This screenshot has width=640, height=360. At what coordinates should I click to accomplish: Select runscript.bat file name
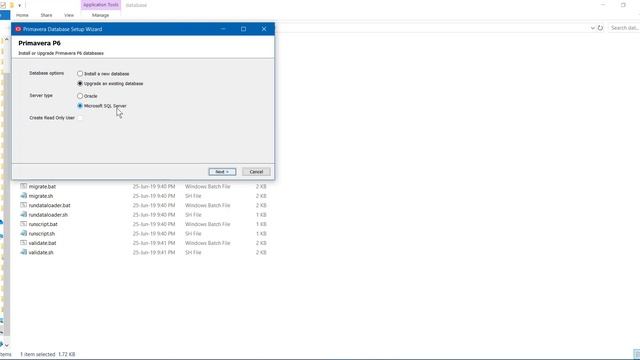pyautogui.click(x=43, y=224)
